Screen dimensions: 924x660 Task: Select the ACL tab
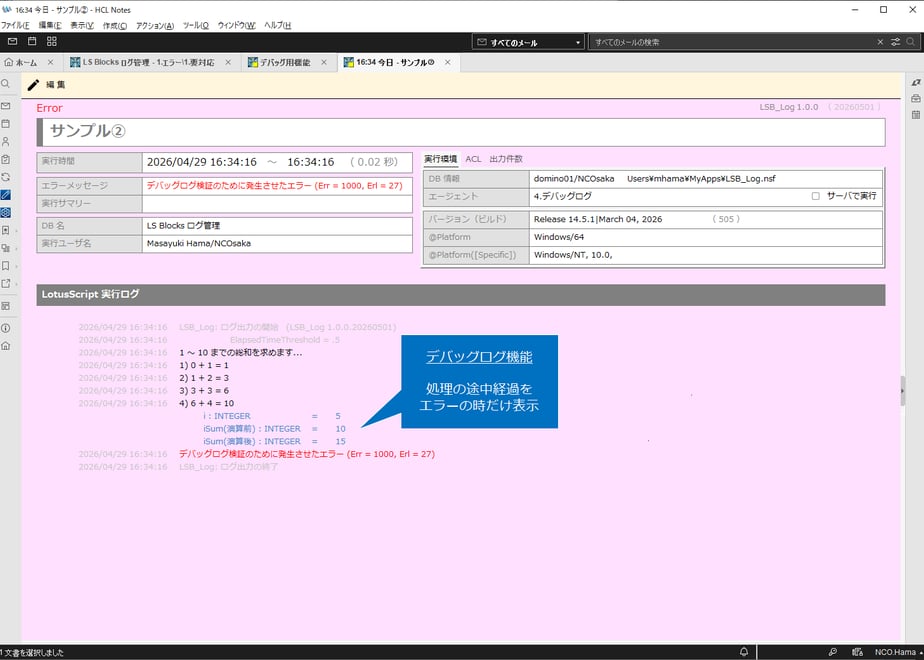tap(473, 159)
